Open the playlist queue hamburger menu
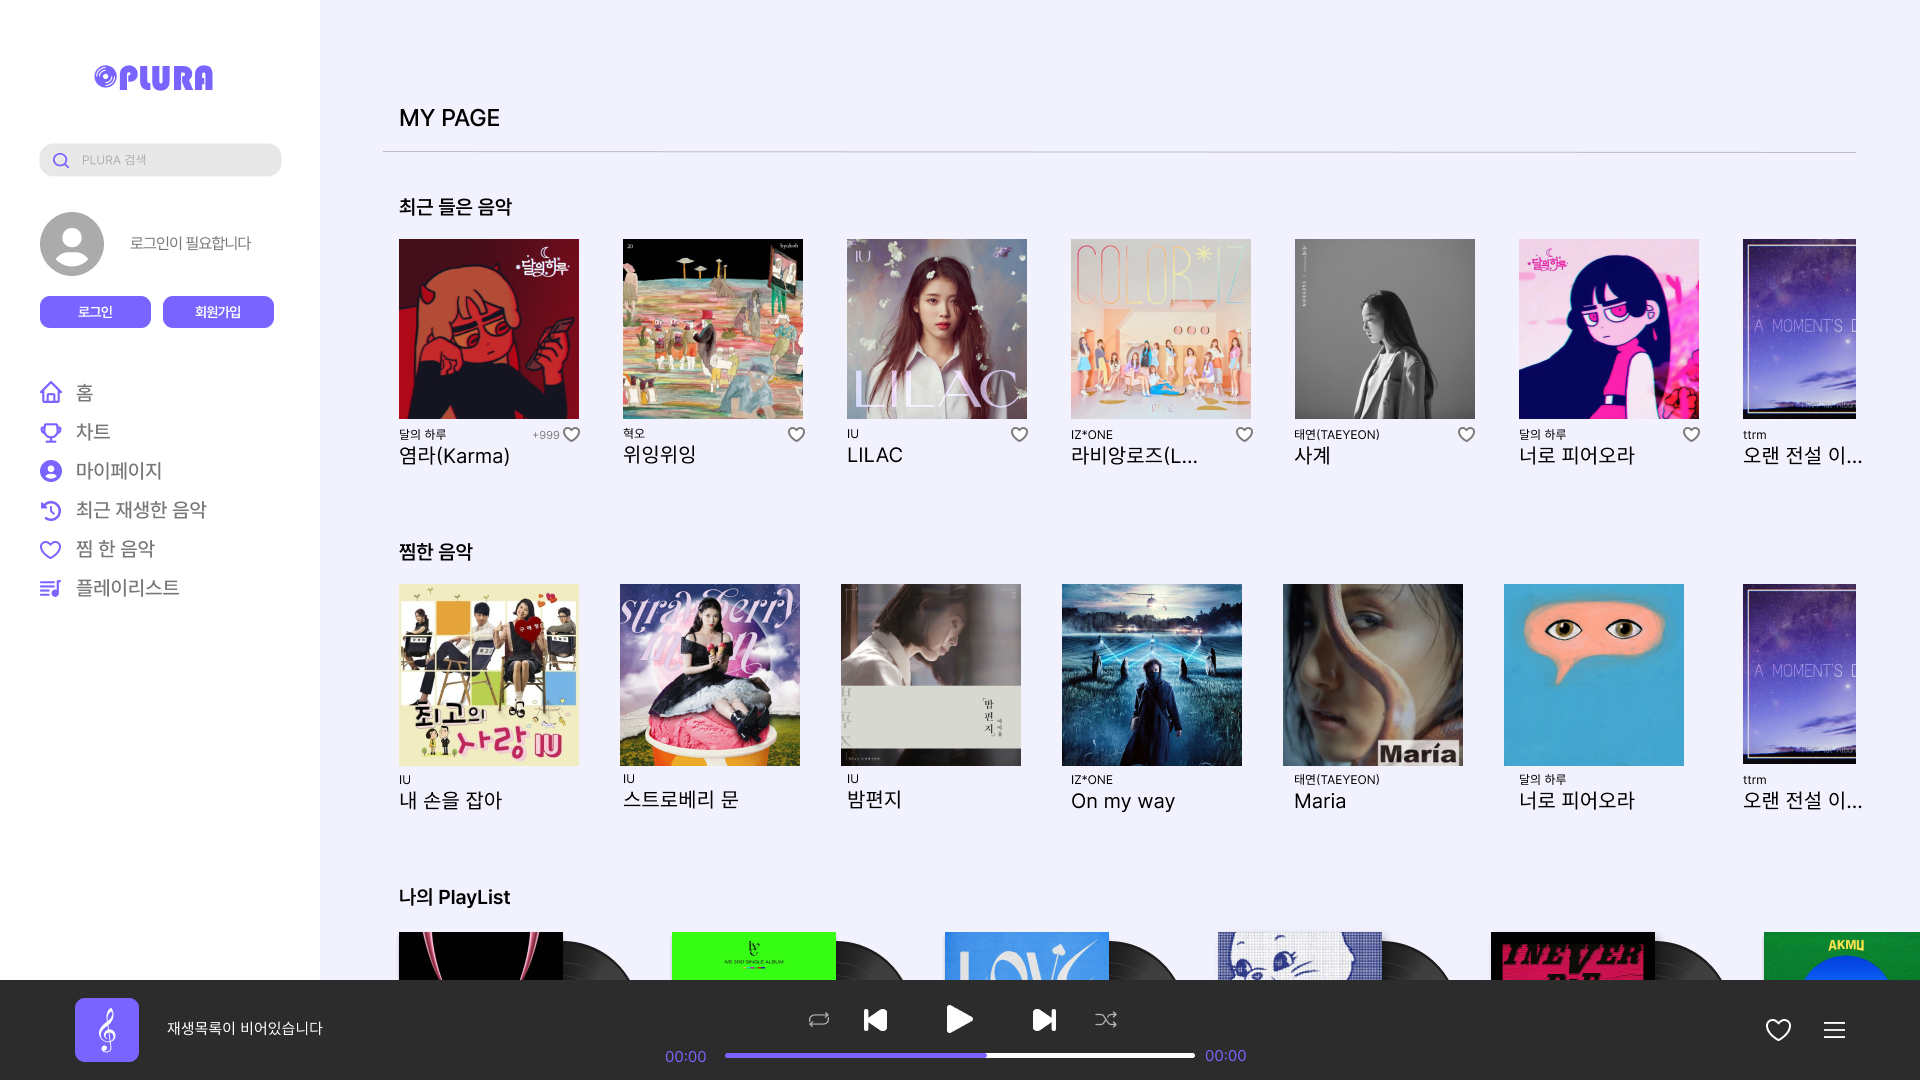Viewport: 1920px width, 1080px height. tap(1834, 1030)
